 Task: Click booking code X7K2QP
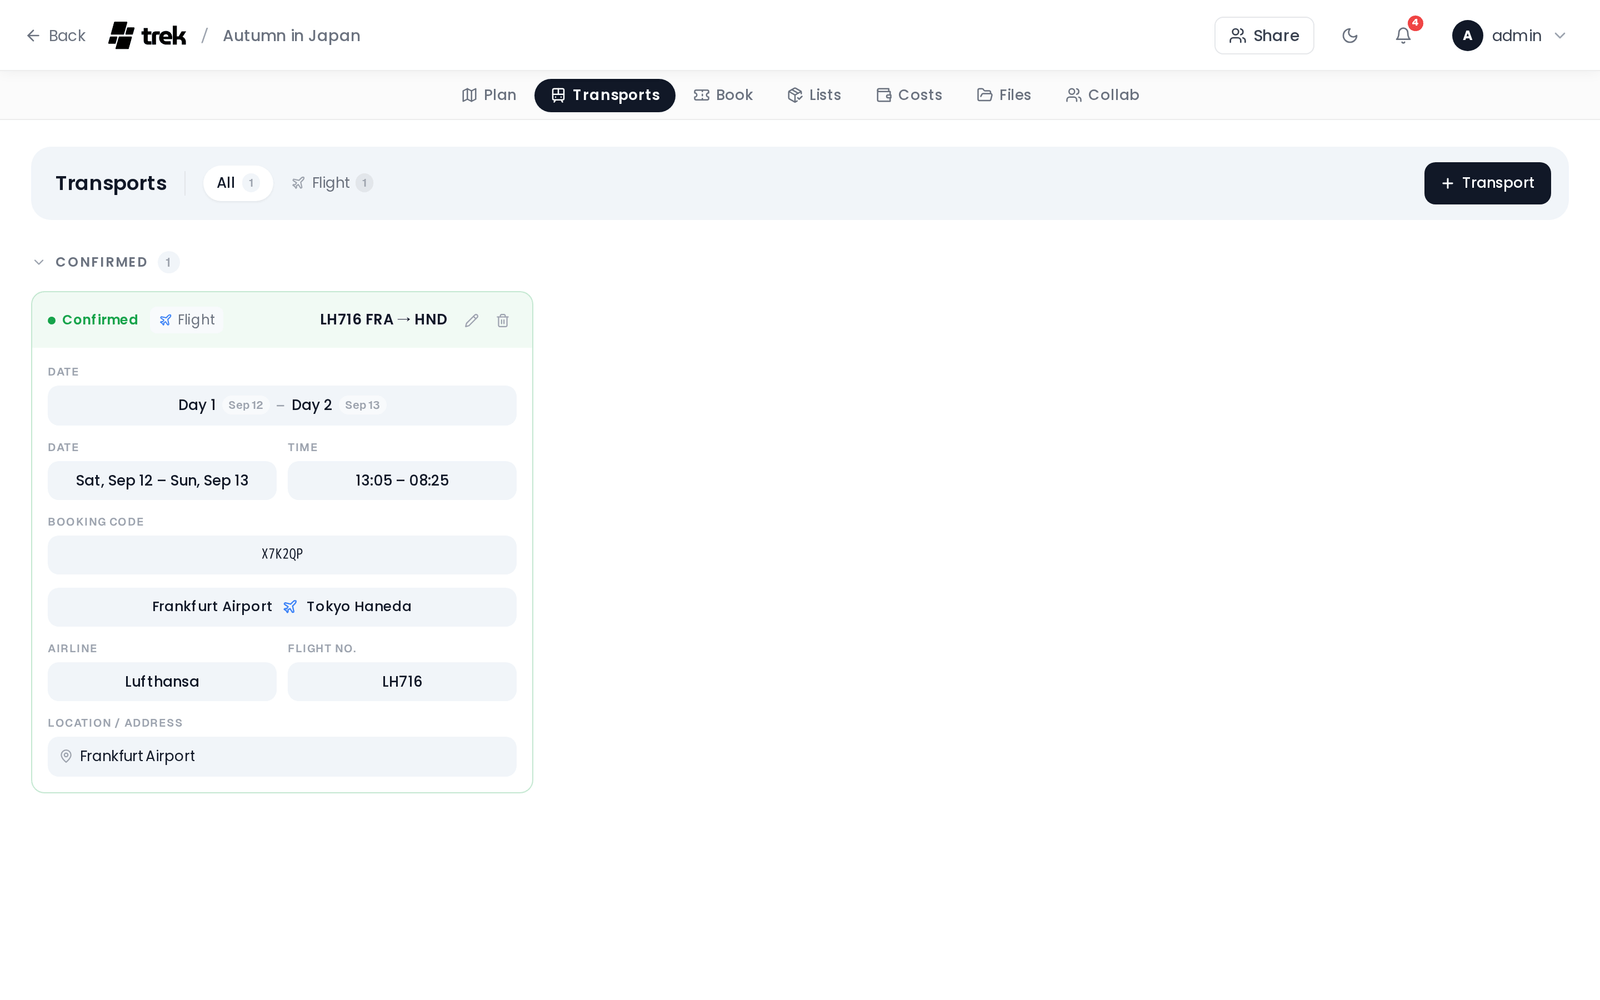(282, 555)
